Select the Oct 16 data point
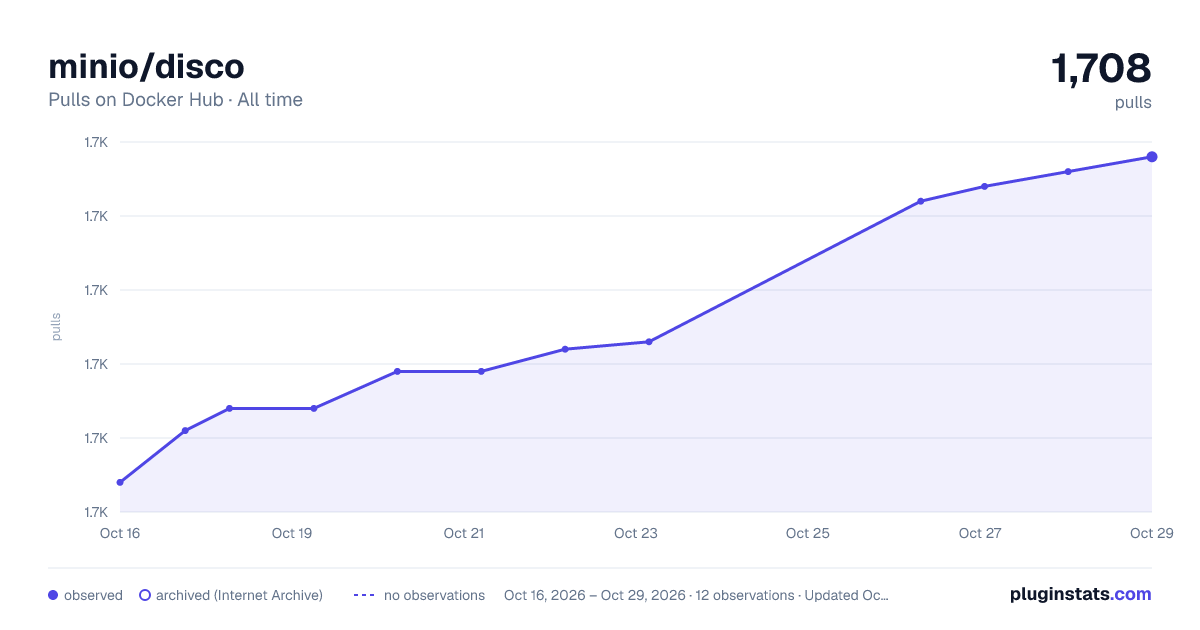 click(x=120, y=482)
